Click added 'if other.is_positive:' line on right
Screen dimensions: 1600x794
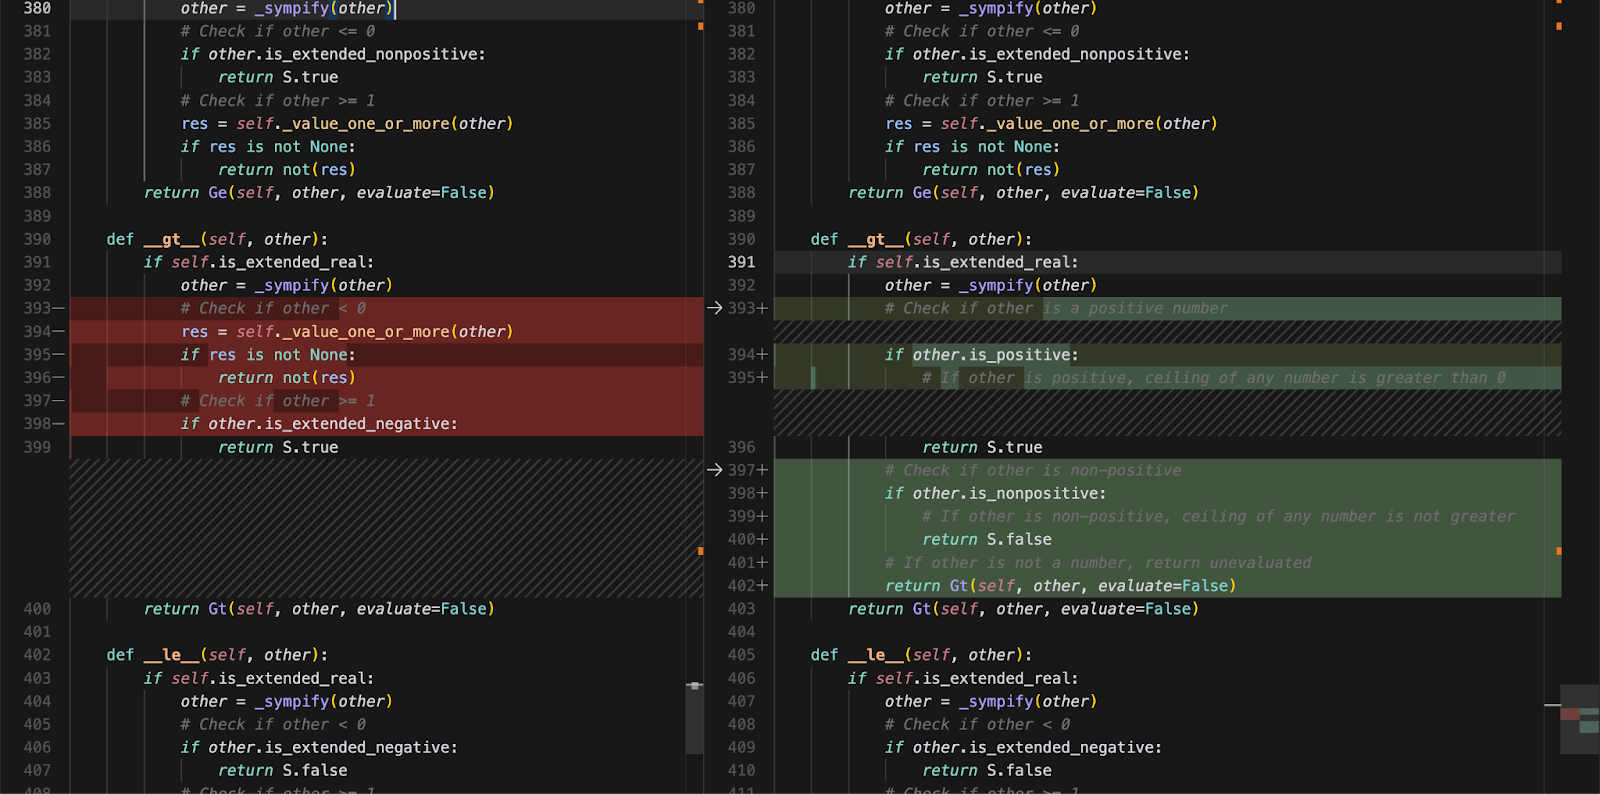(x=982, y=354)
